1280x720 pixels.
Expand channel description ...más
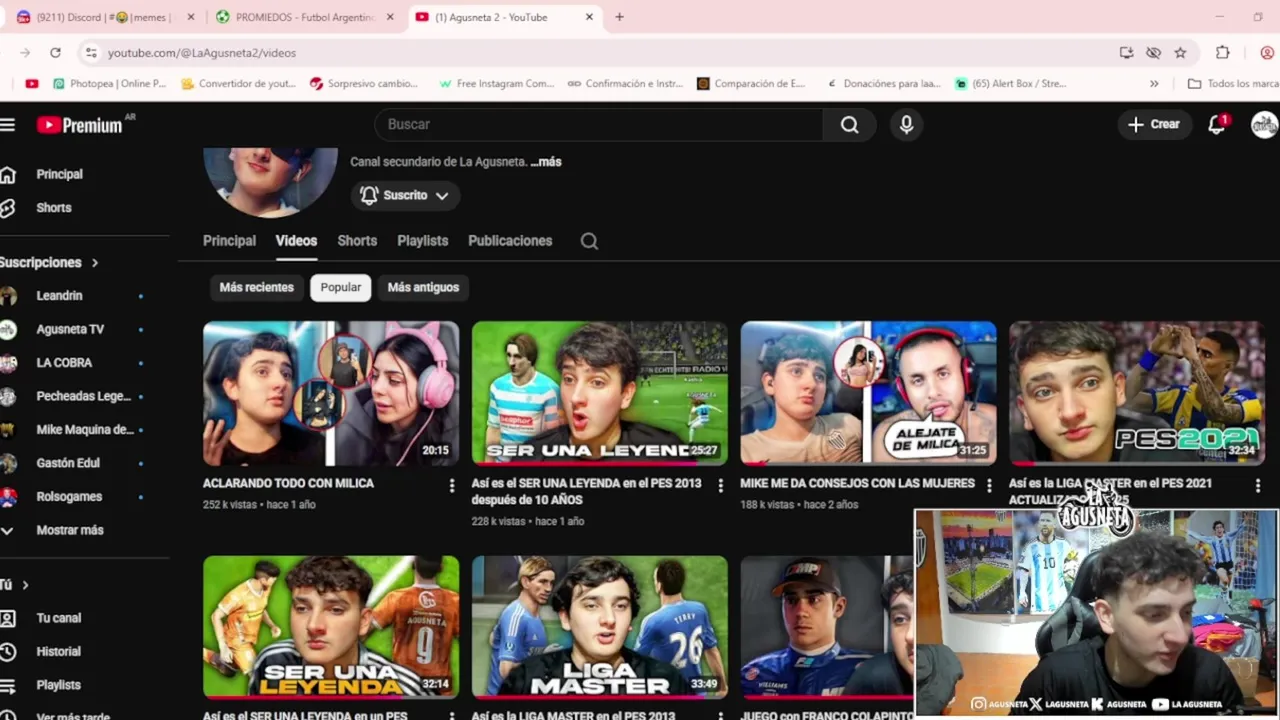tap(546, 162)
